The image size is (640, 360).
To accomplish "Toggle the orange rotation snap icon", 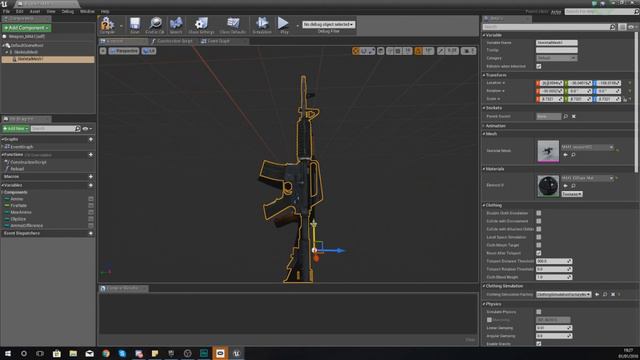I will tap(418, 51).
